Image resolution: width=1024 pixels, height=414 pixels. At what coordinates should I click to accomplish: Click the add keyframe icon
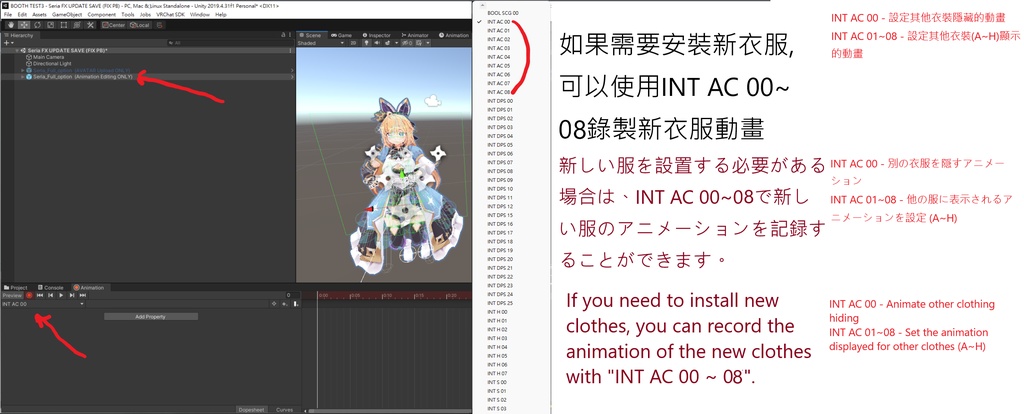[284, 304]
